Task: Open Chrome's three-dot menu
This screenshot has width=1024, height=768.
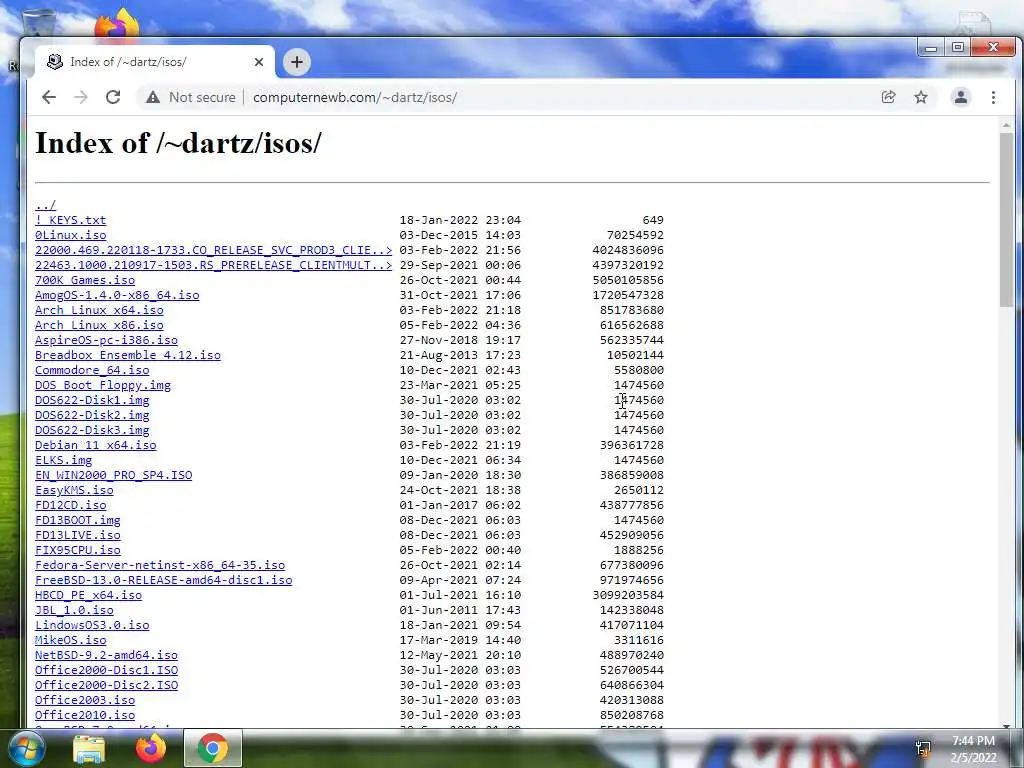Action: (993, 97)
